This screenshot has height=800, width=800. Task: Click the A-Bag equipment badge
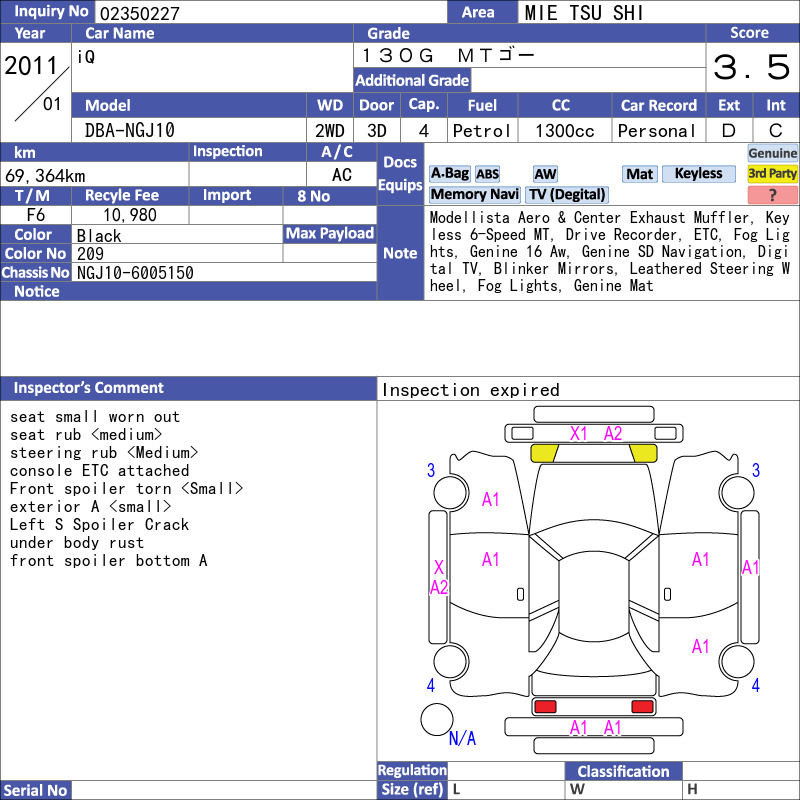pyautogui.click(x=449, y=173)
